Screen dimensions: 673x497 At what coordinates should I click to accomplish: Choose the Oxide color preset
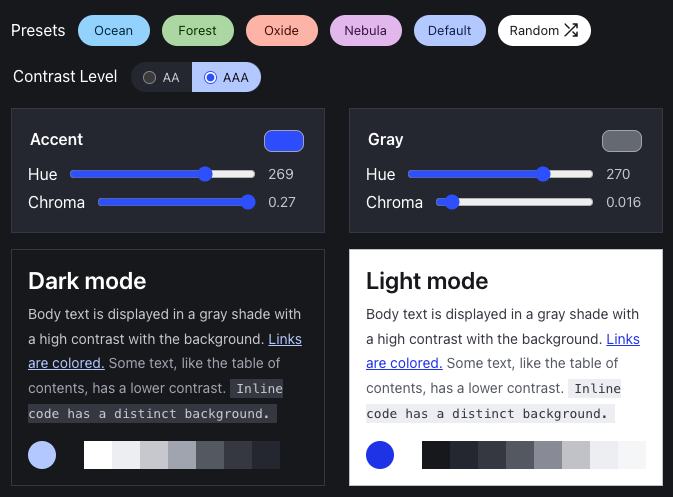tap(281, 31)
